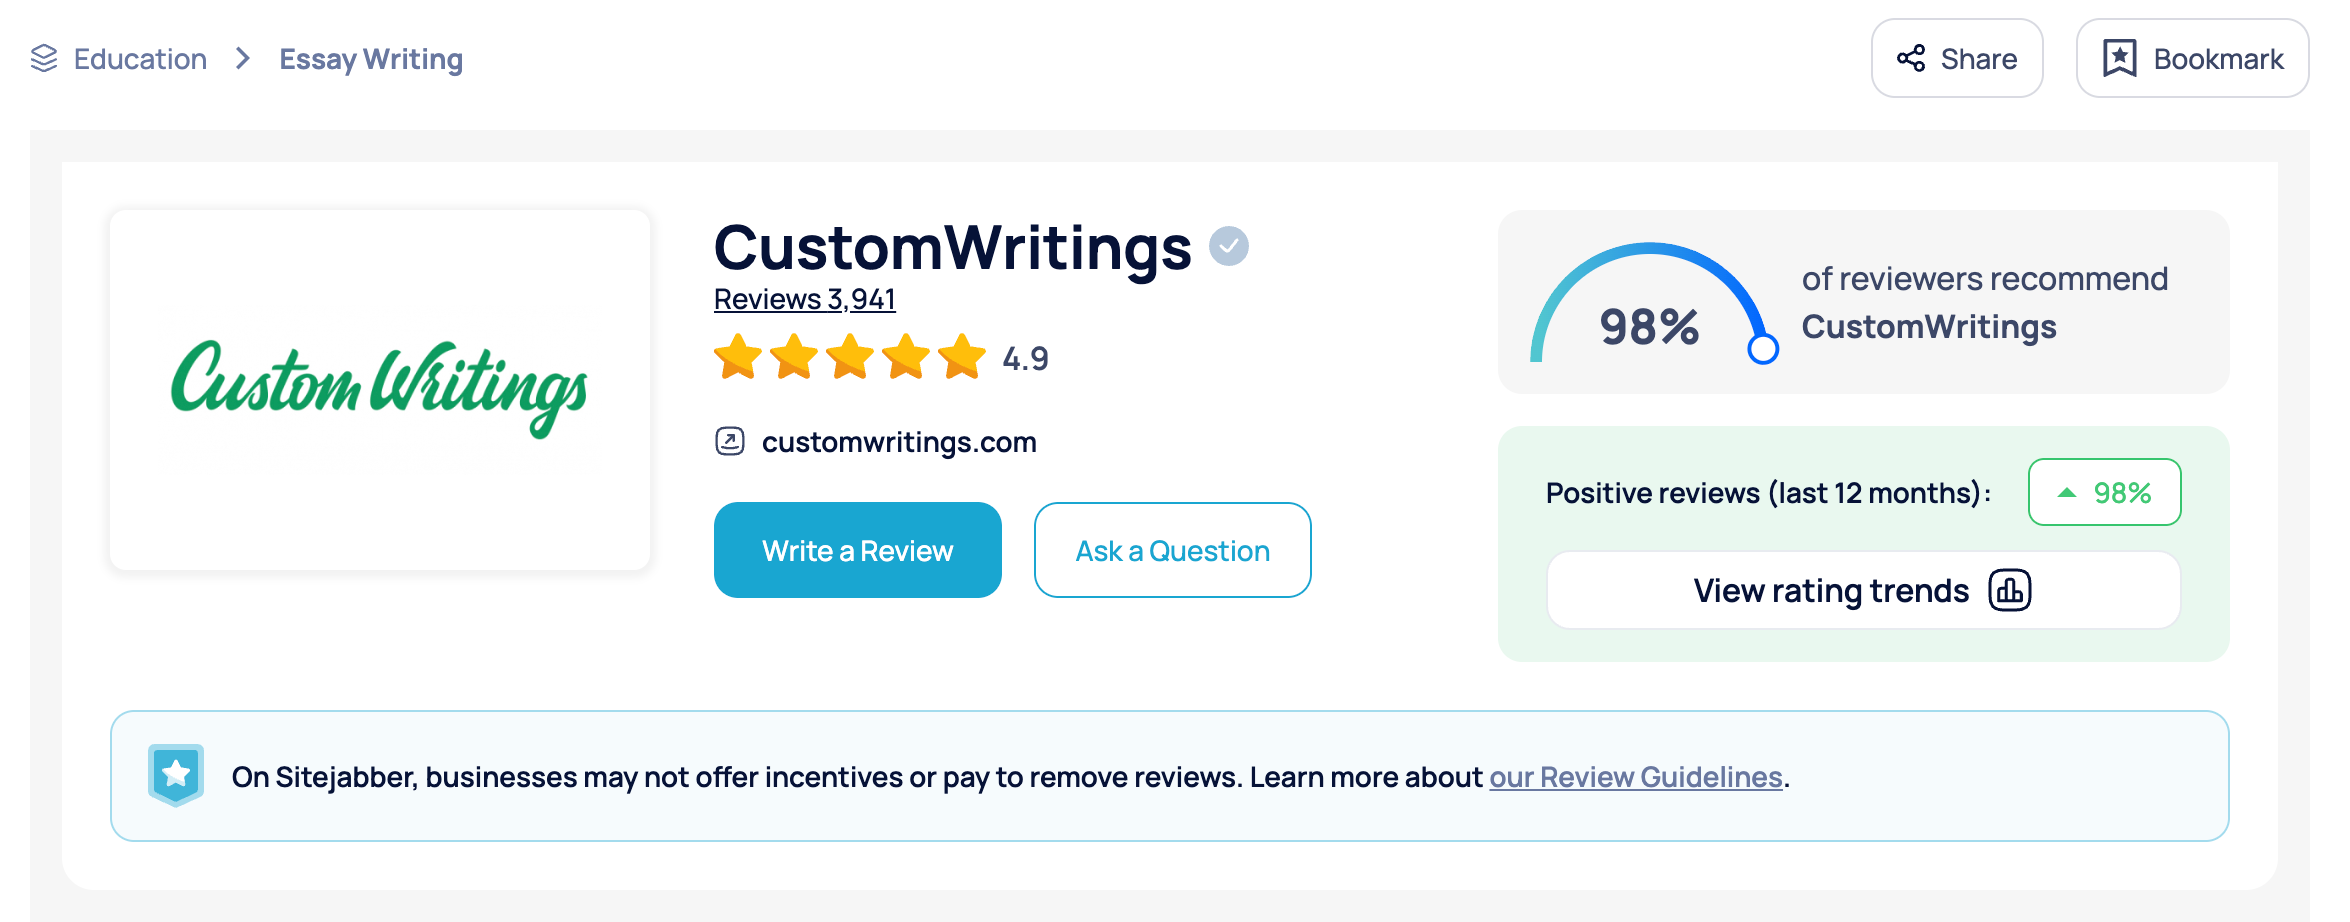
Task: Open the Education breadcrumb link
Action: pos(140,59)
